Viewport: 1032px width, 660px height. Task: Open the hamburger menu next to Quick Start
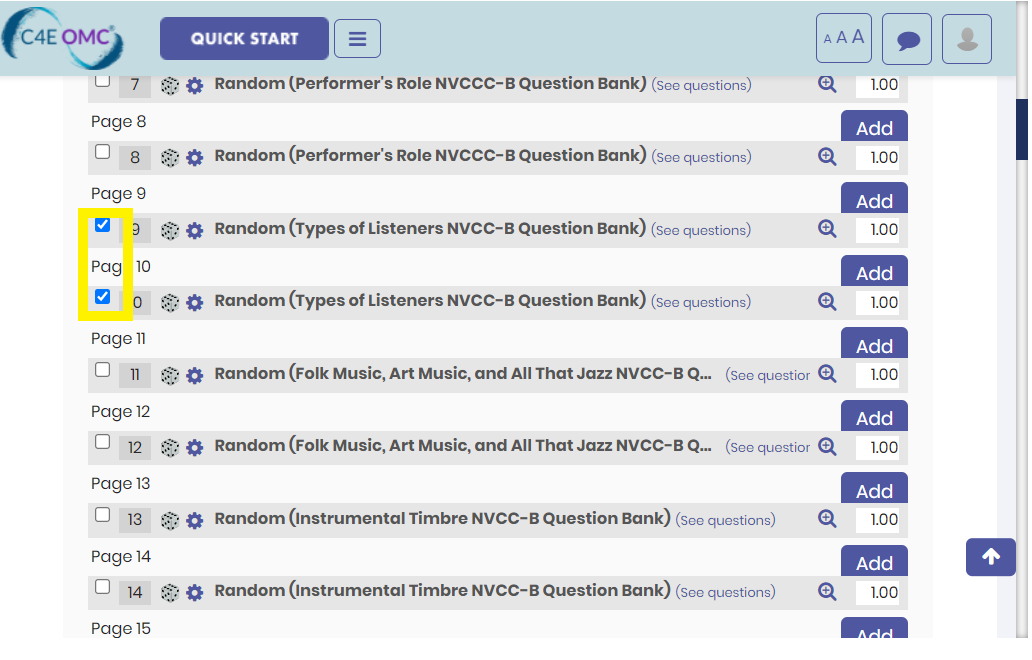[x=357, y=39]
